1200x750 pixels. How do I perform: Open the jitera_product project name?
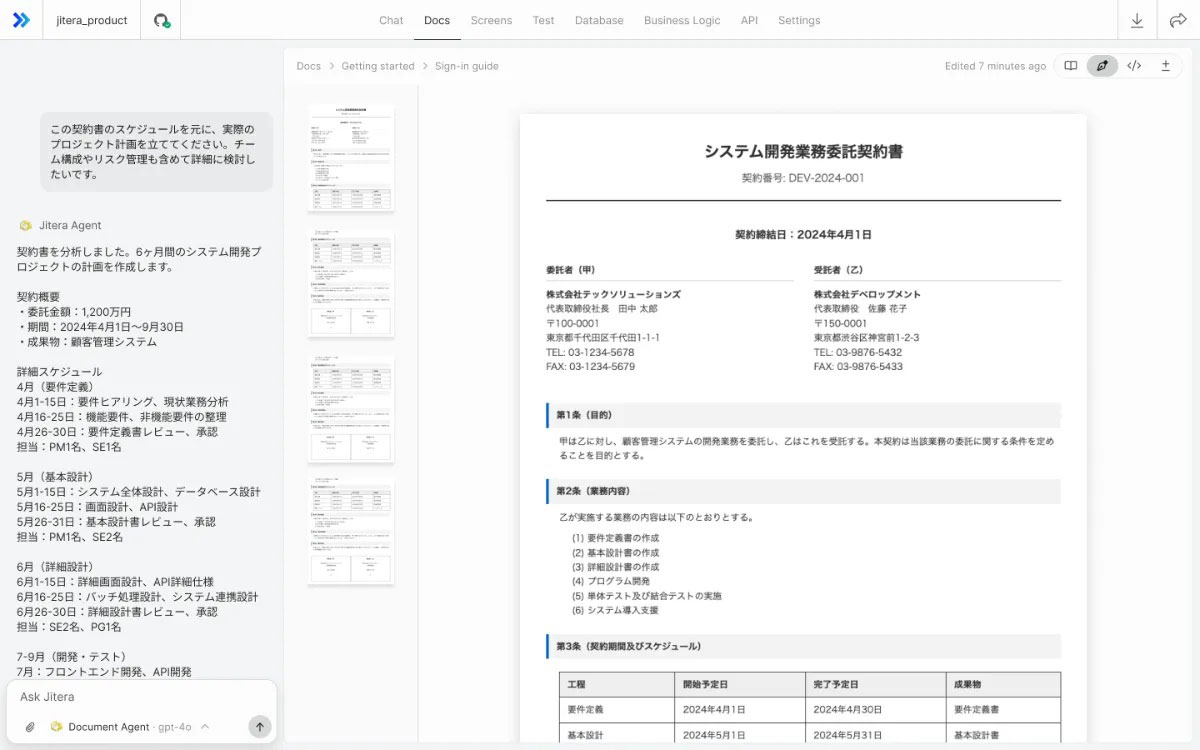[92, 20]
